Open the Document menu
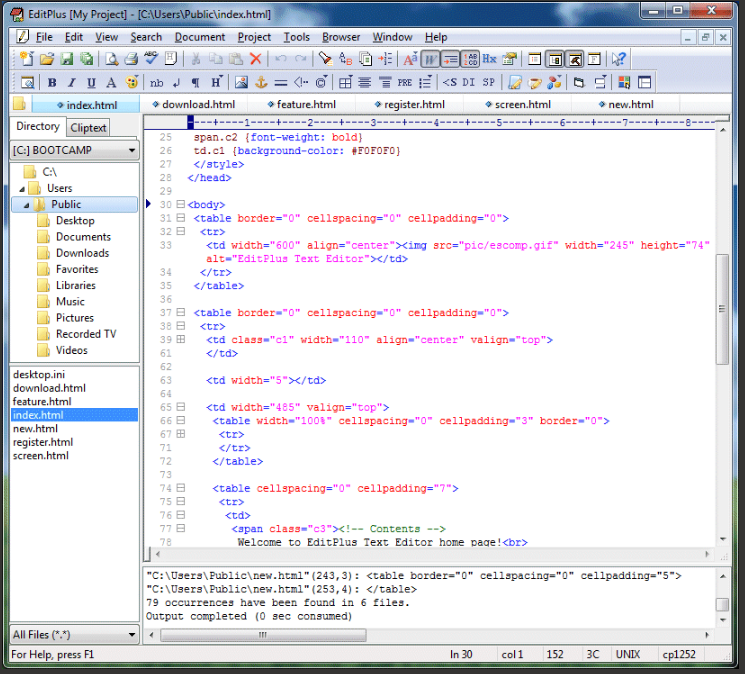The height and width of the screenshot is (674, 745). click(200, 37)
